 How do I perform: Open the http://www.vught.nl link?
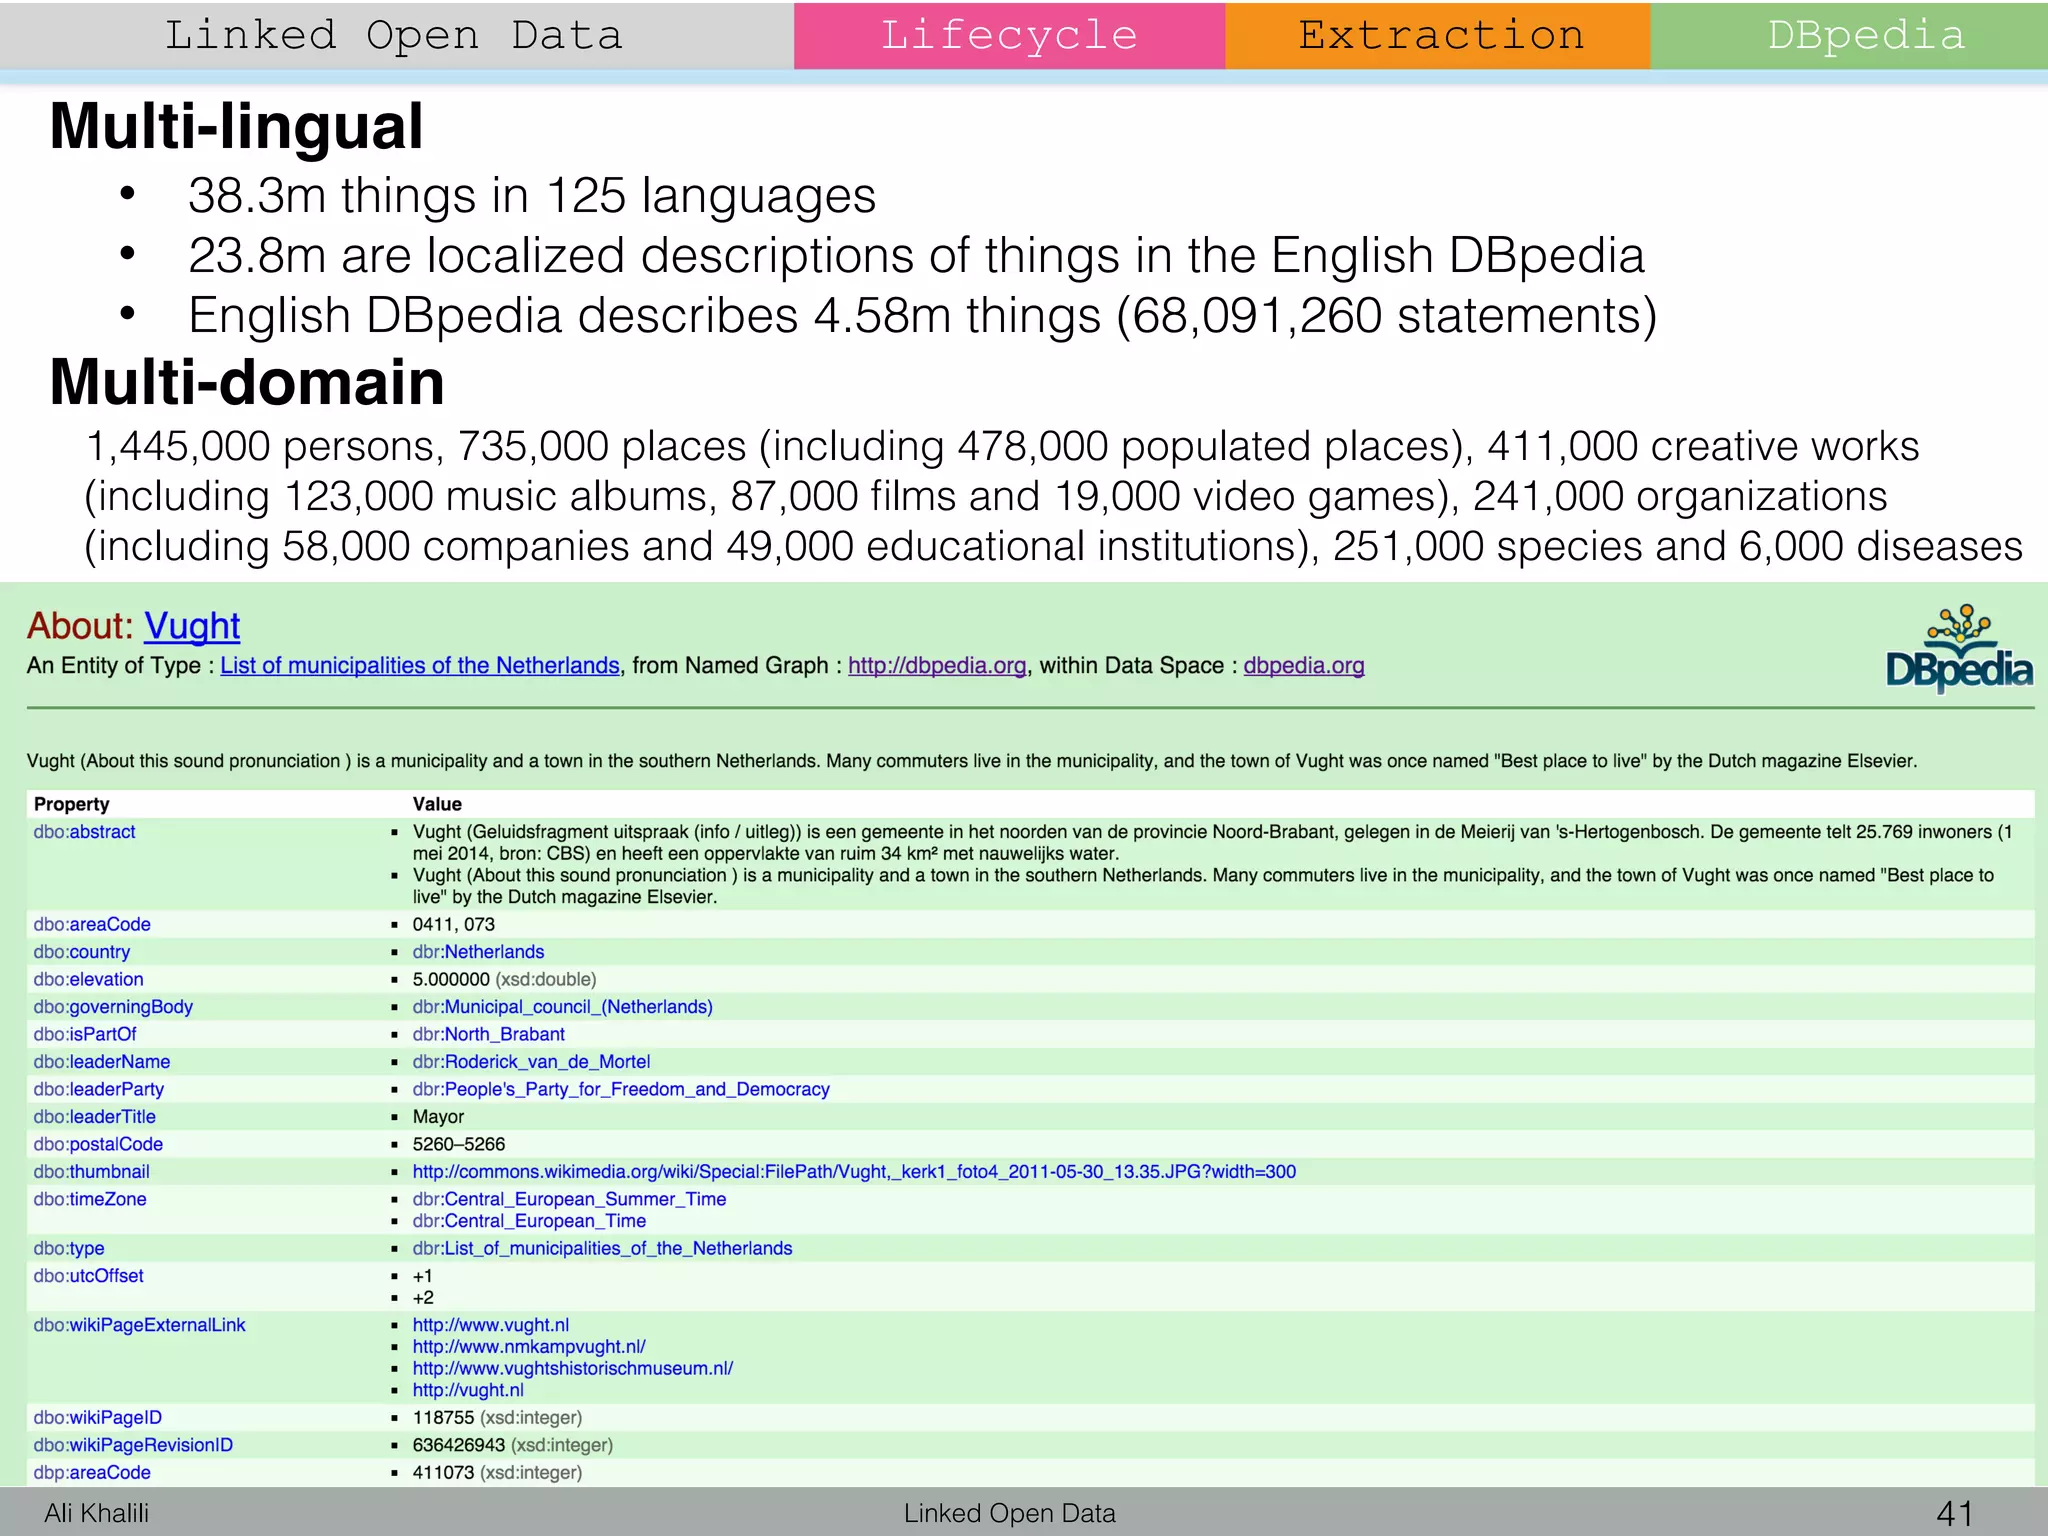pos(491,1325)
